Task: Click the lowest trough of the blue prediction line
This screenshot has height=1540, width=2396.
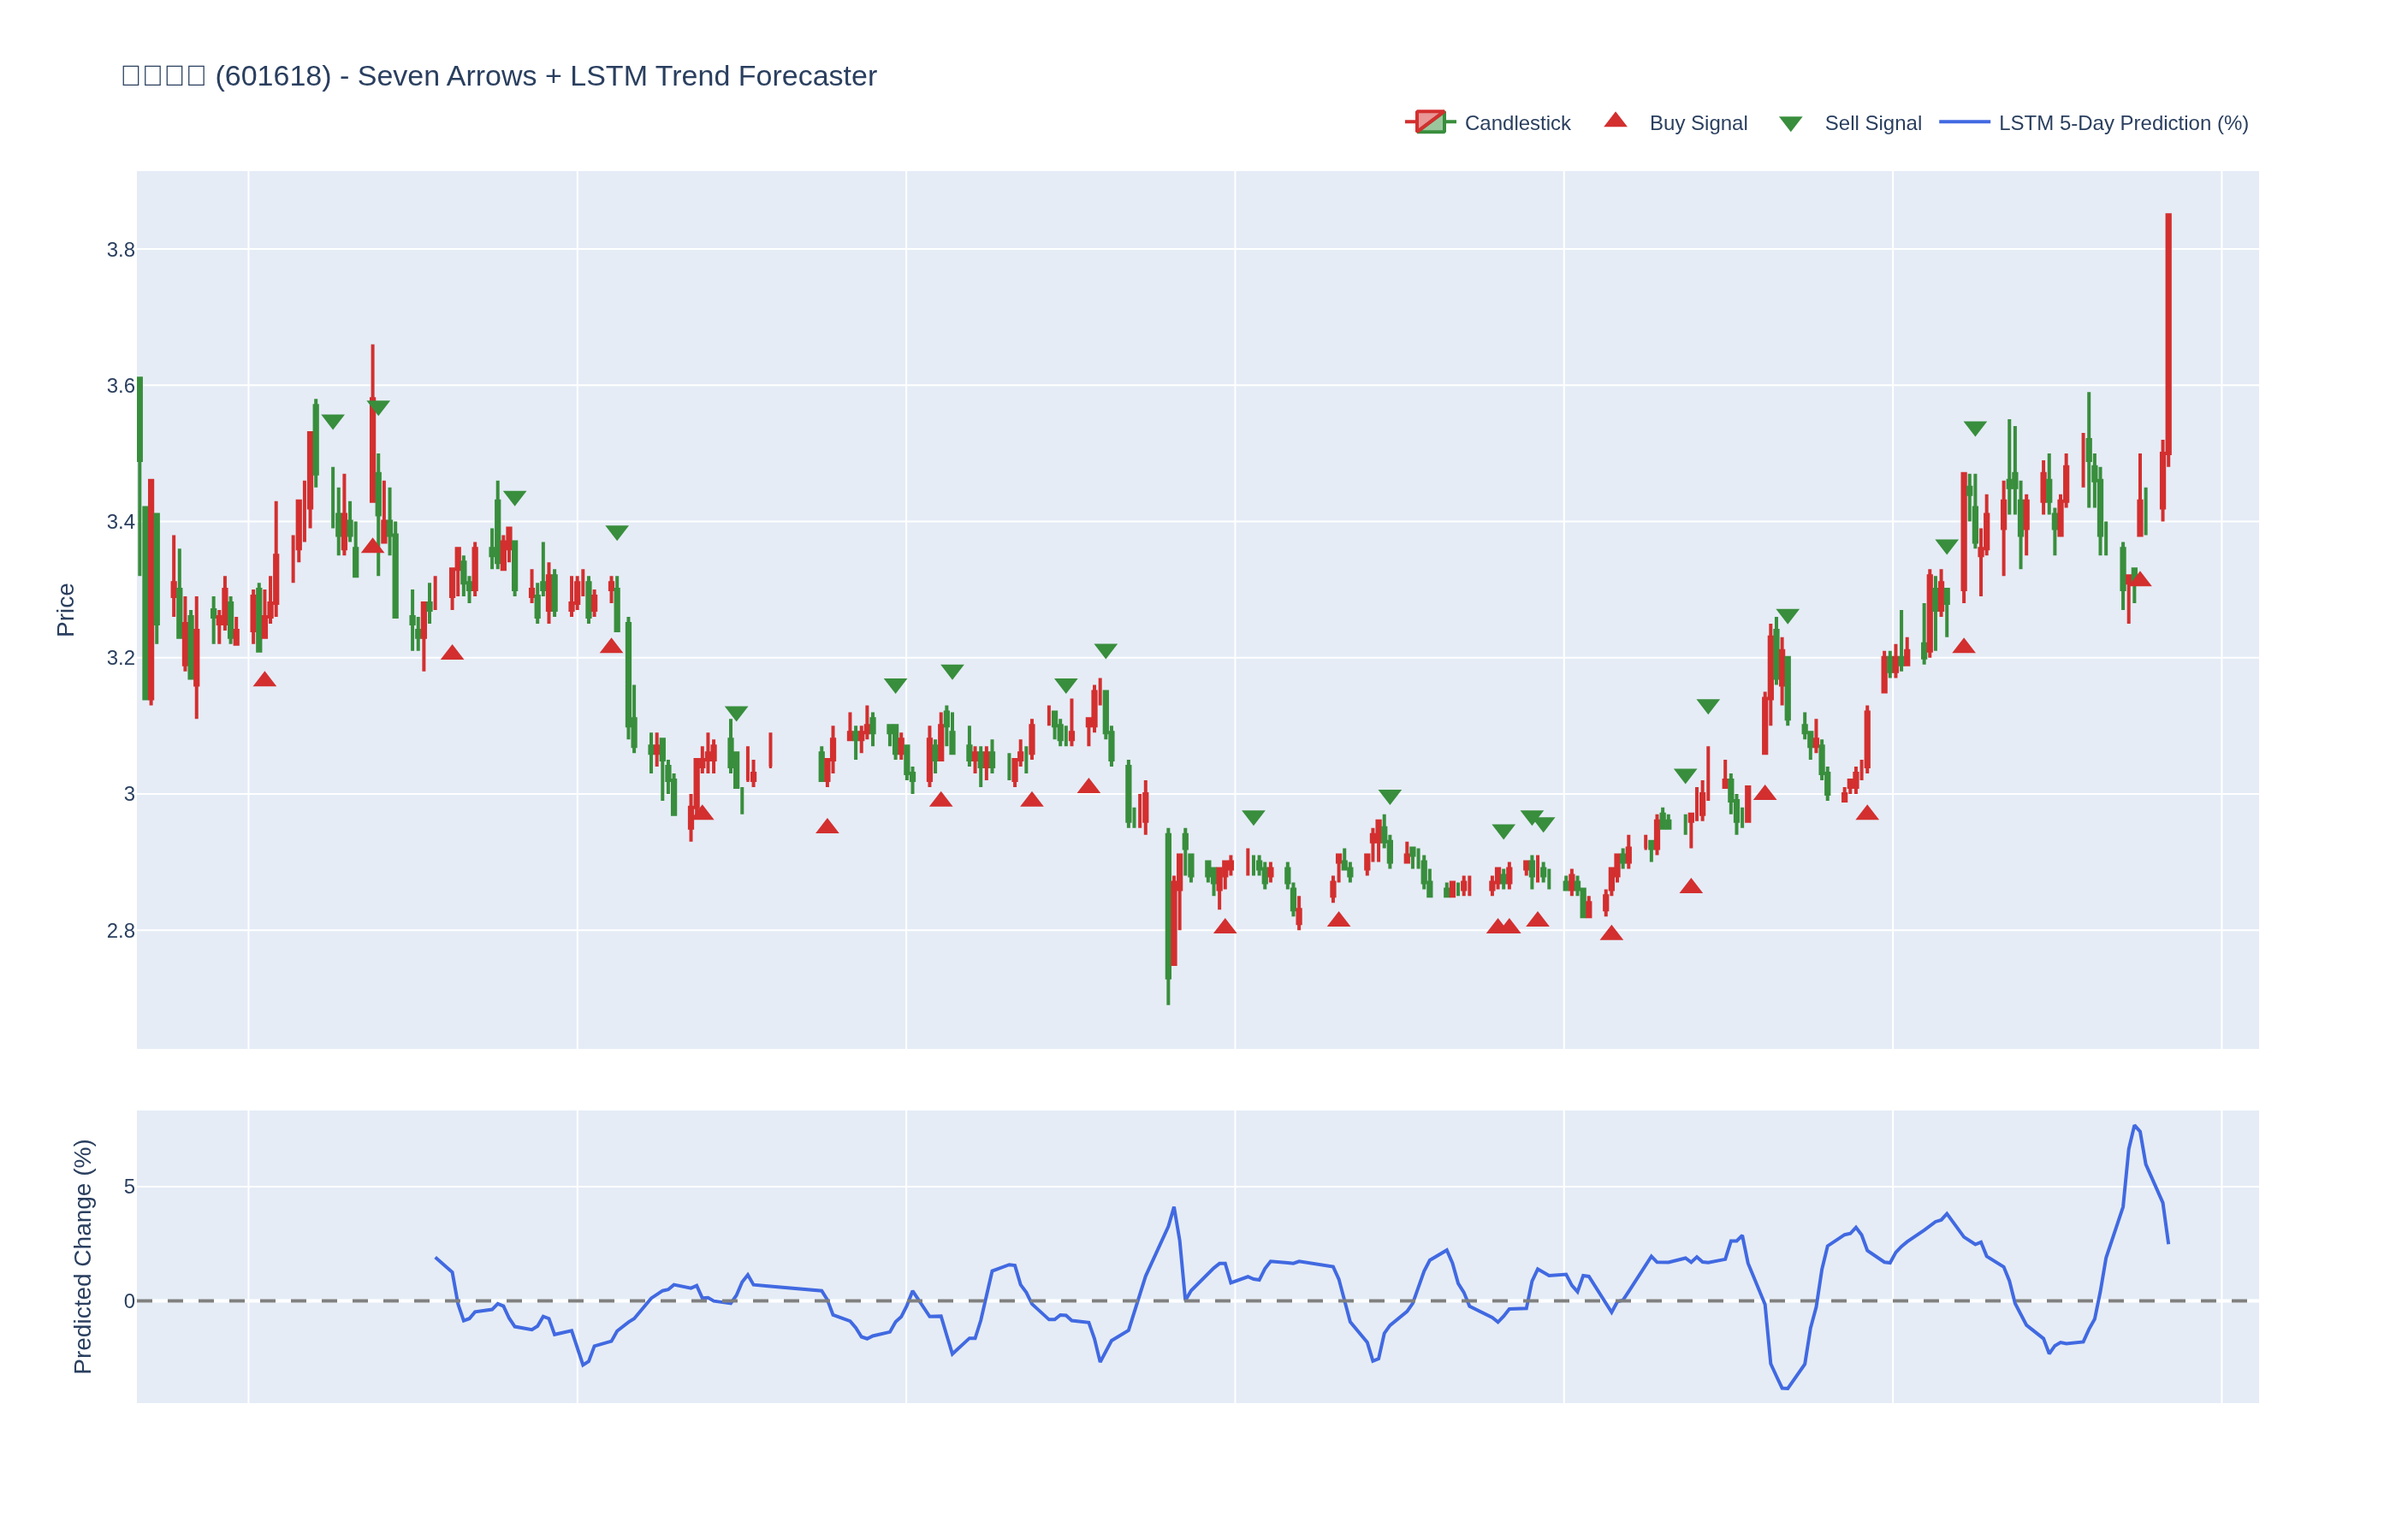Action: pos(1785,1388)
